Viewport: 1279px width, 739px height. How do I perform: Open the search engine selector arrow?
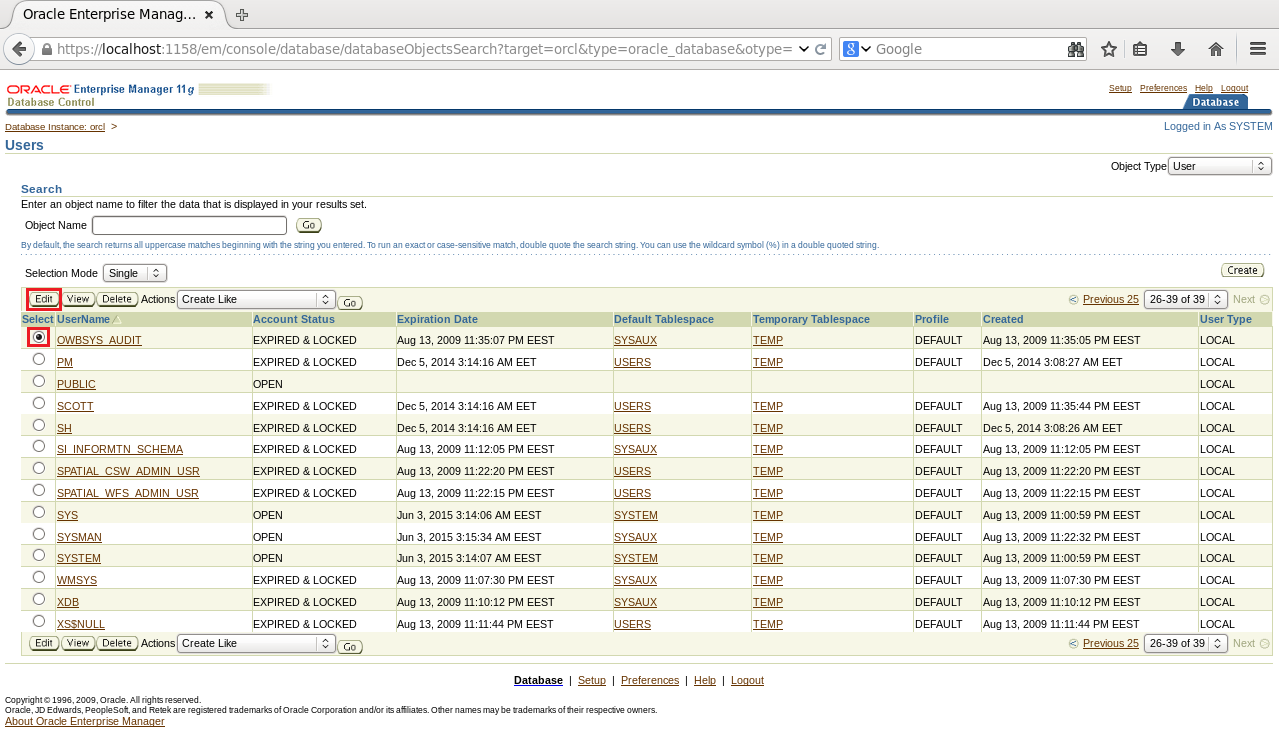(x=866, y=49)
